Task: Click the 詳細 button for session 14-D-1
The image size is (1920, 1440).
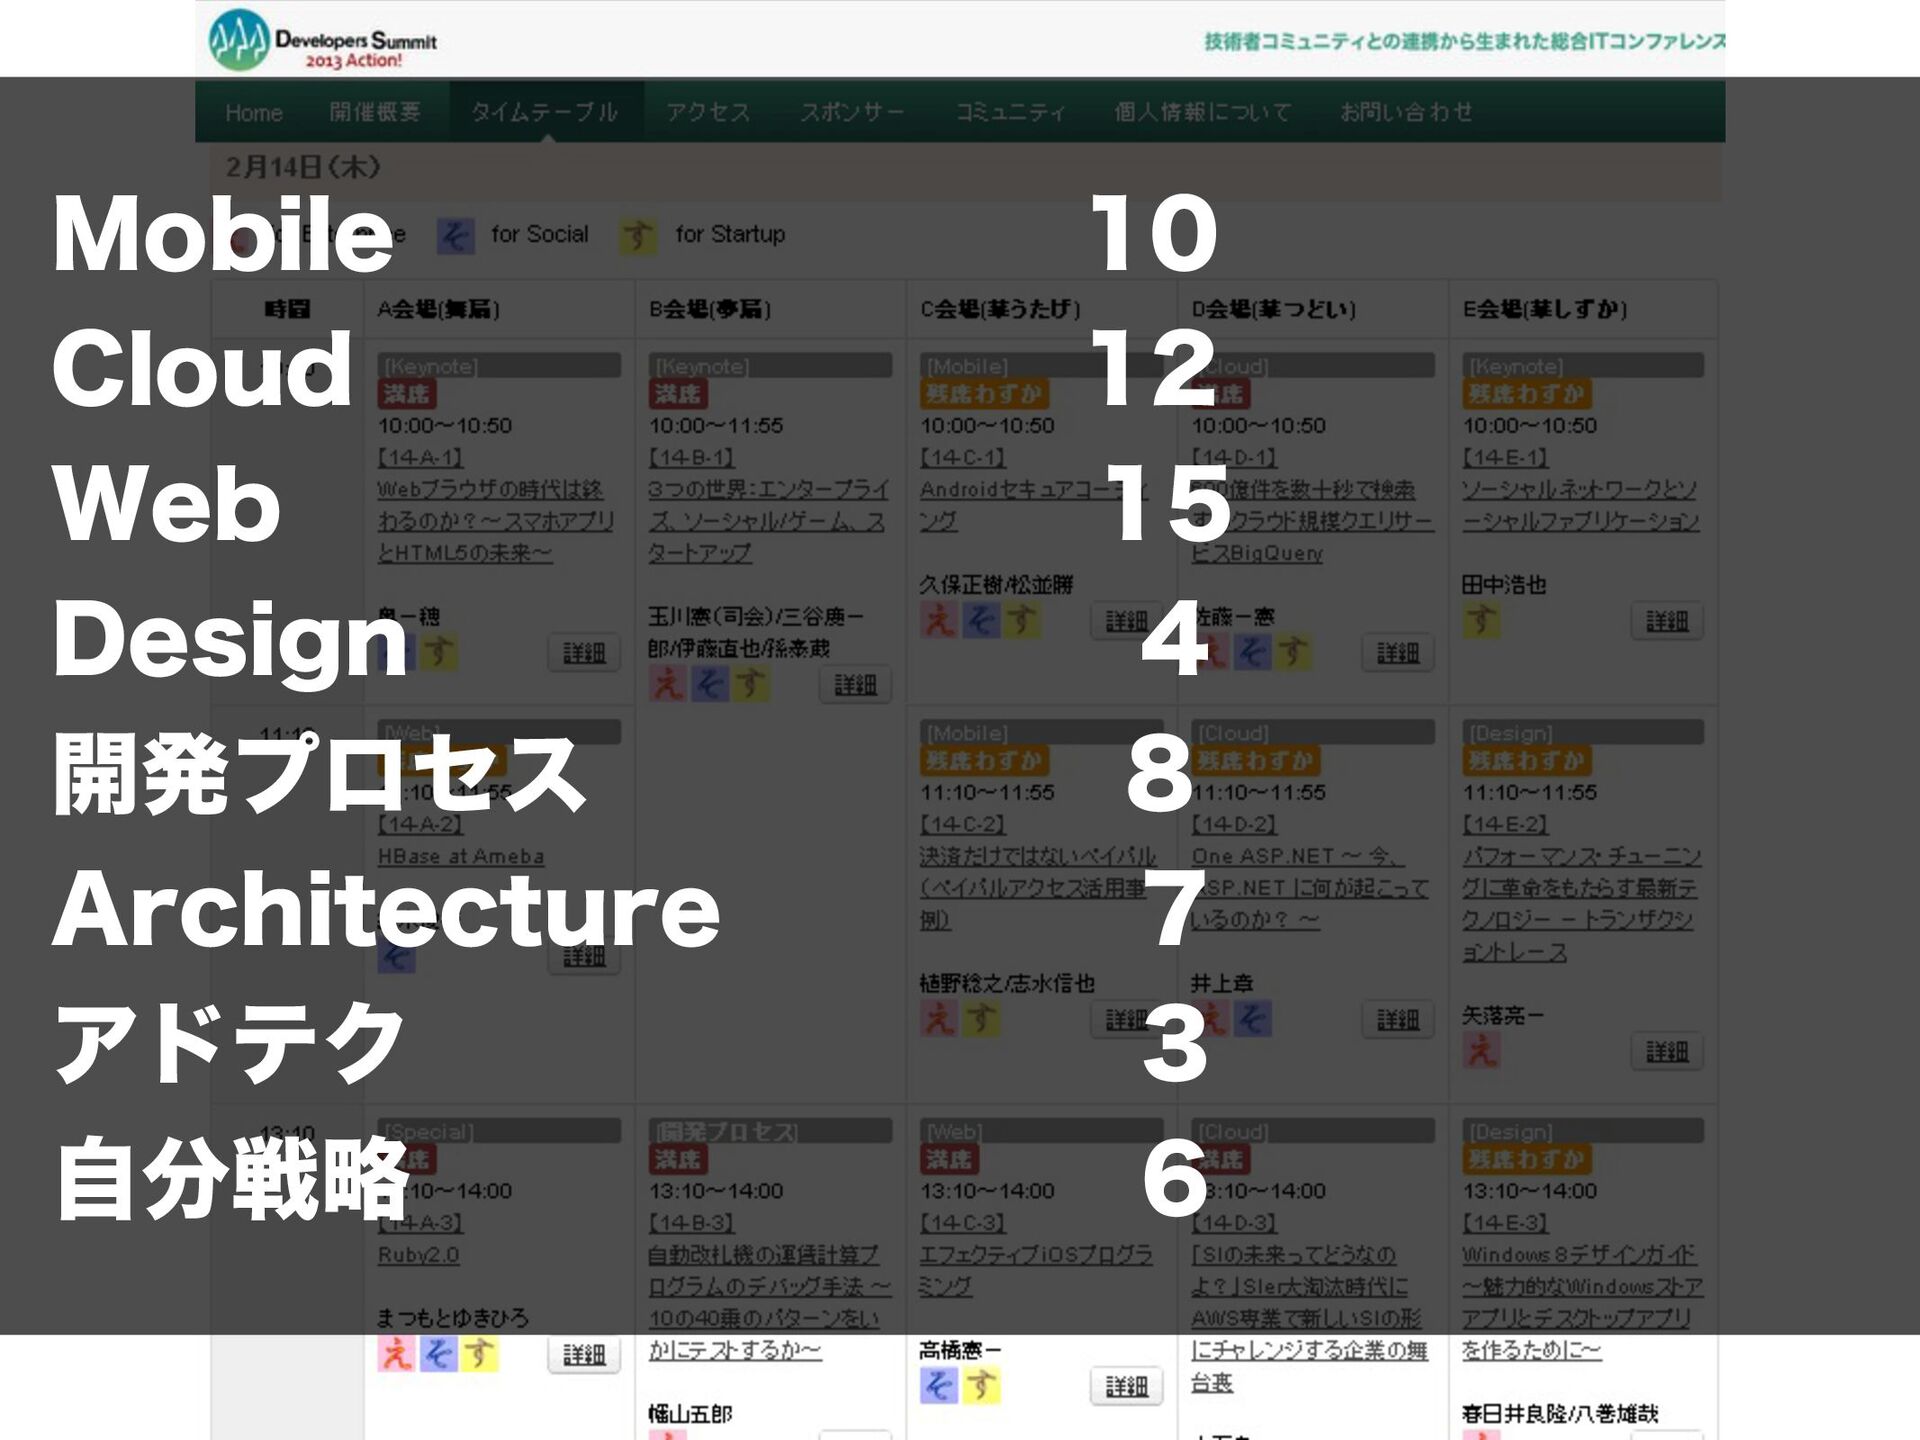Action: point(1398,653)
